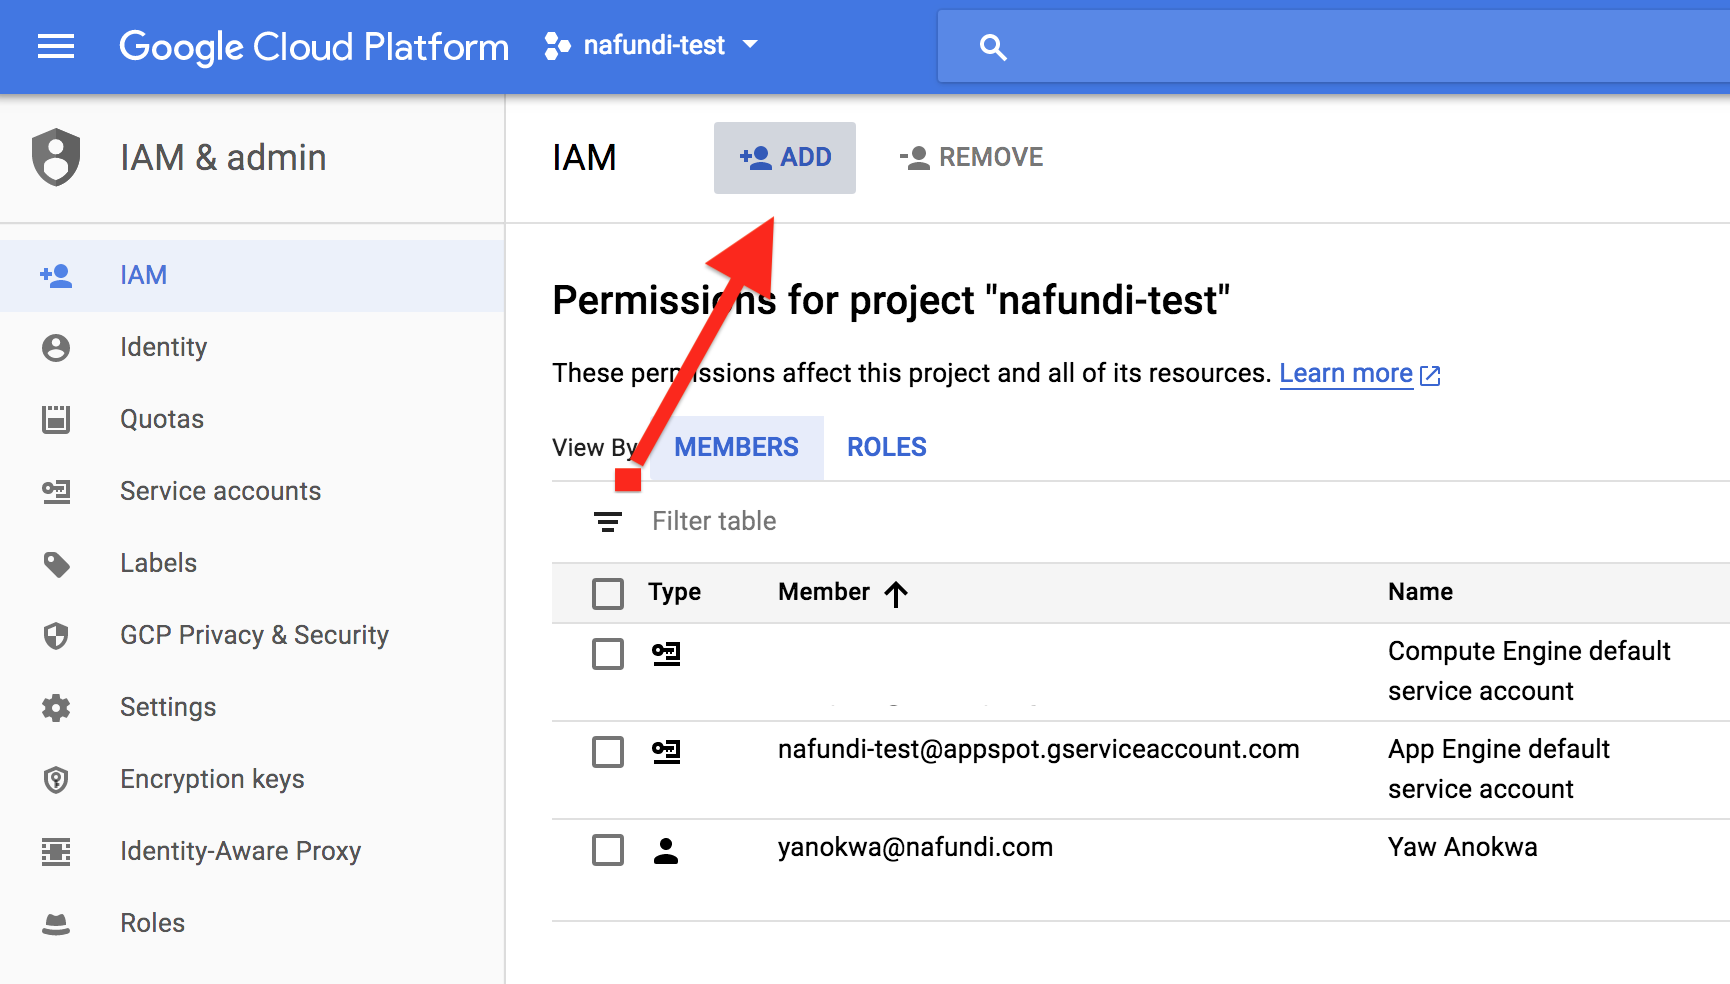Click the Quotas sidebar icon
The width and height of the screenshot is (1730, 984).
click(x=56, y=419)
